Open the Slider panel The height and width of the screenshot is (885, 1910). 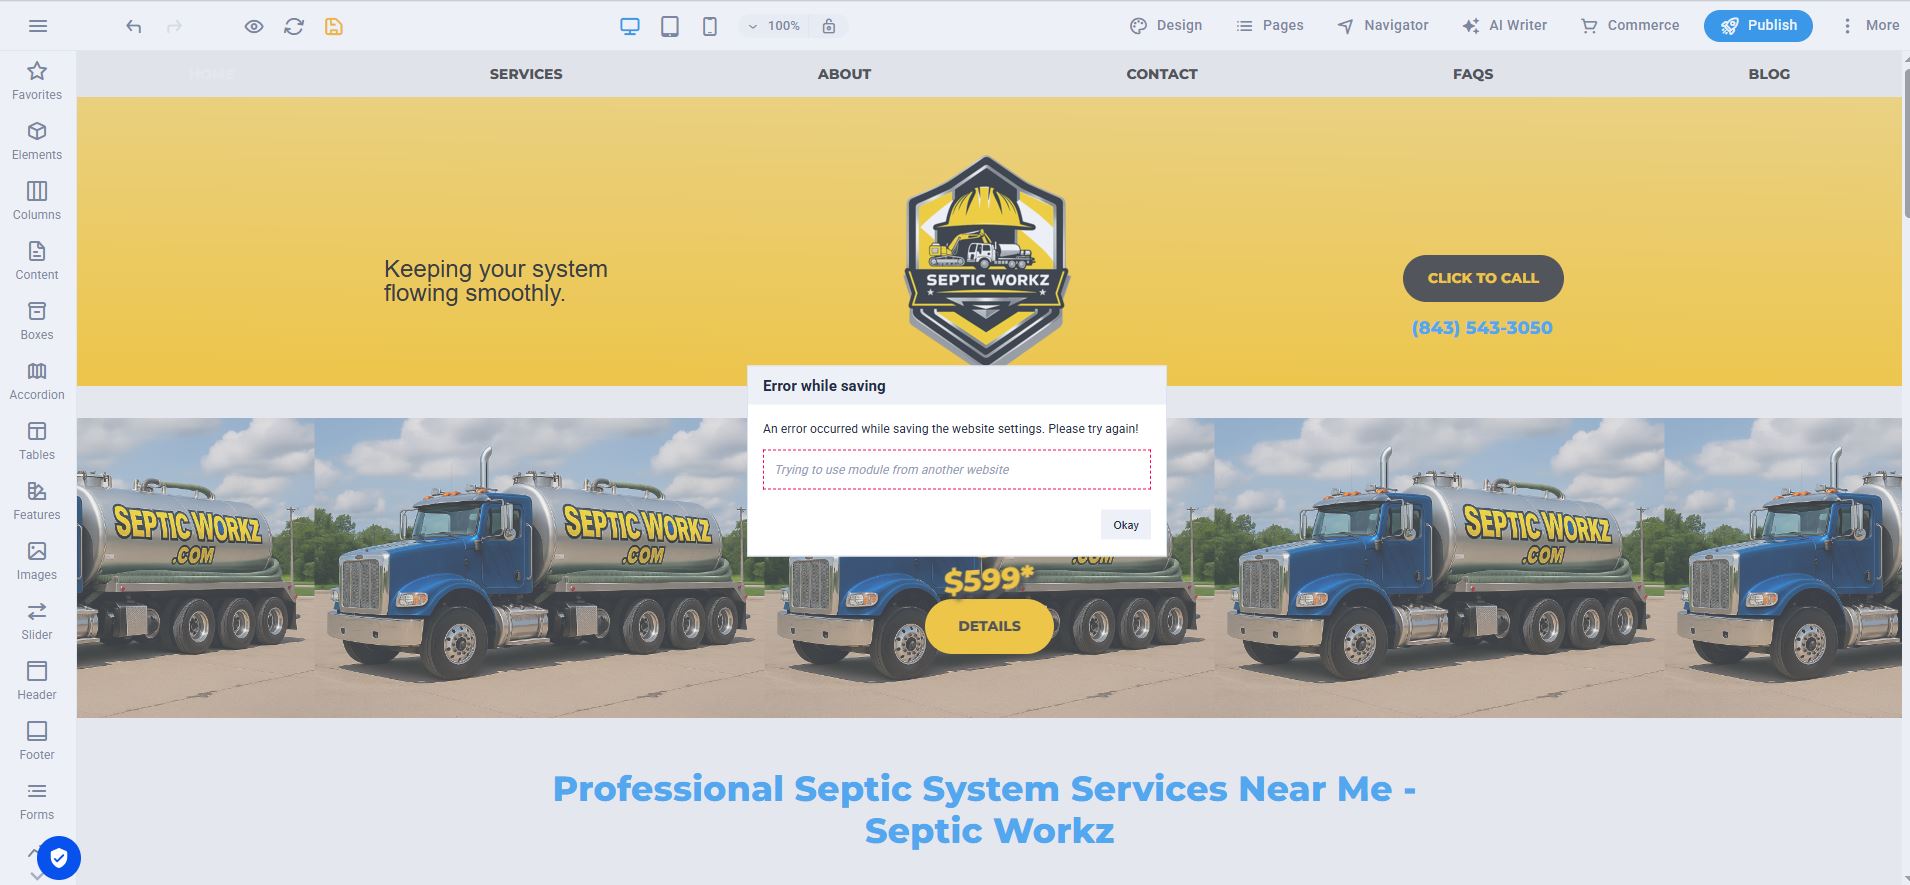(37, 621)
